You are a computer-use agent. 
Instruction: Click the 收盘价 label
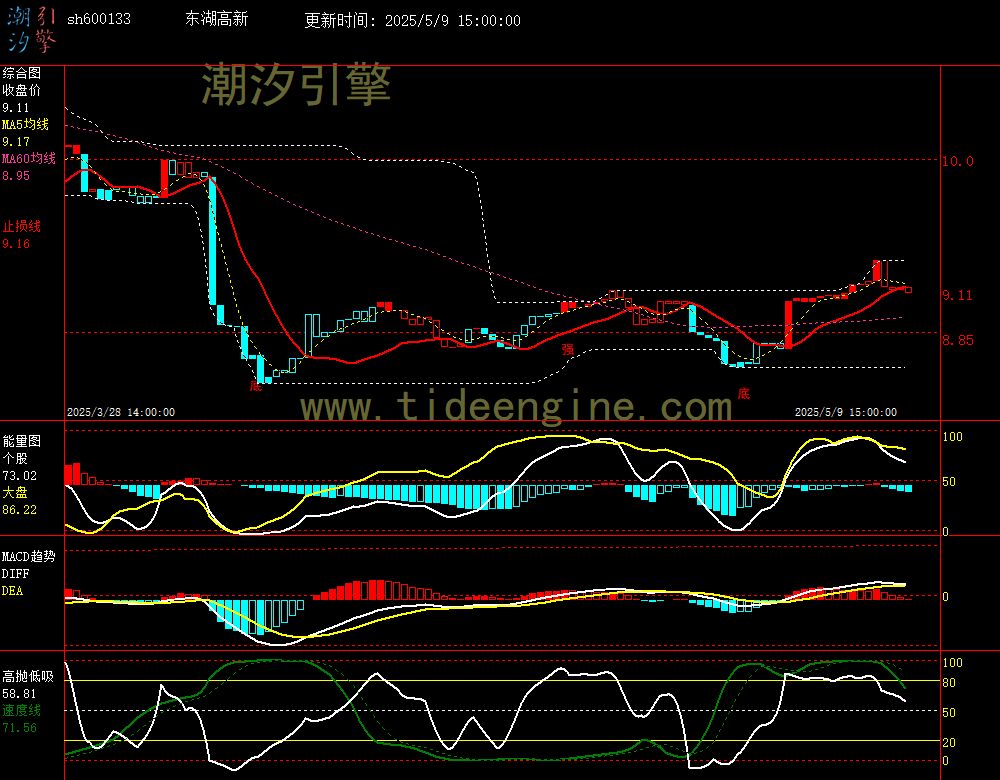pyautogui.click(x=21, y=90)
